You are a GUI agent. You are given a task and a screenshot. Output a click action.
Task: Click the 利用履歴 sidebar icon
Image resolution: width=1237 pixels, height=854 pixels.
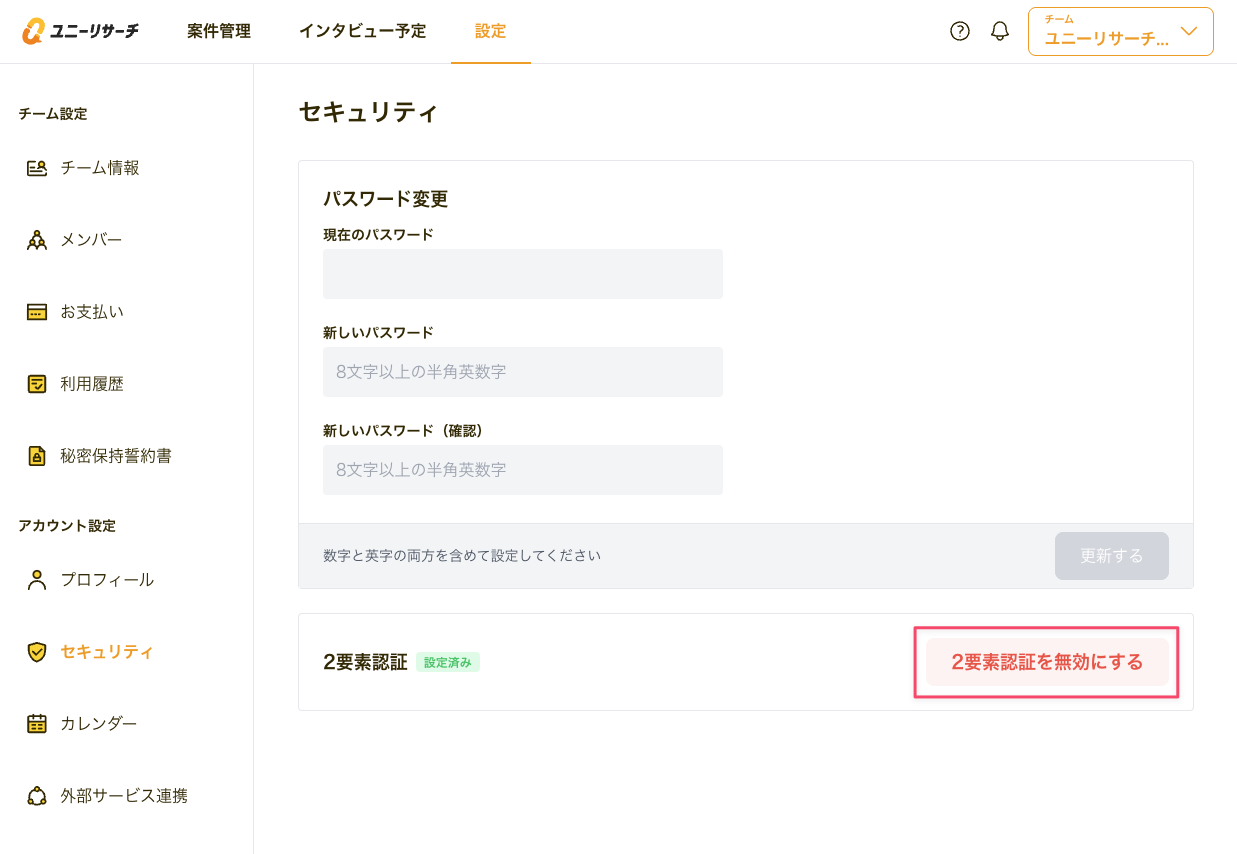37,384
